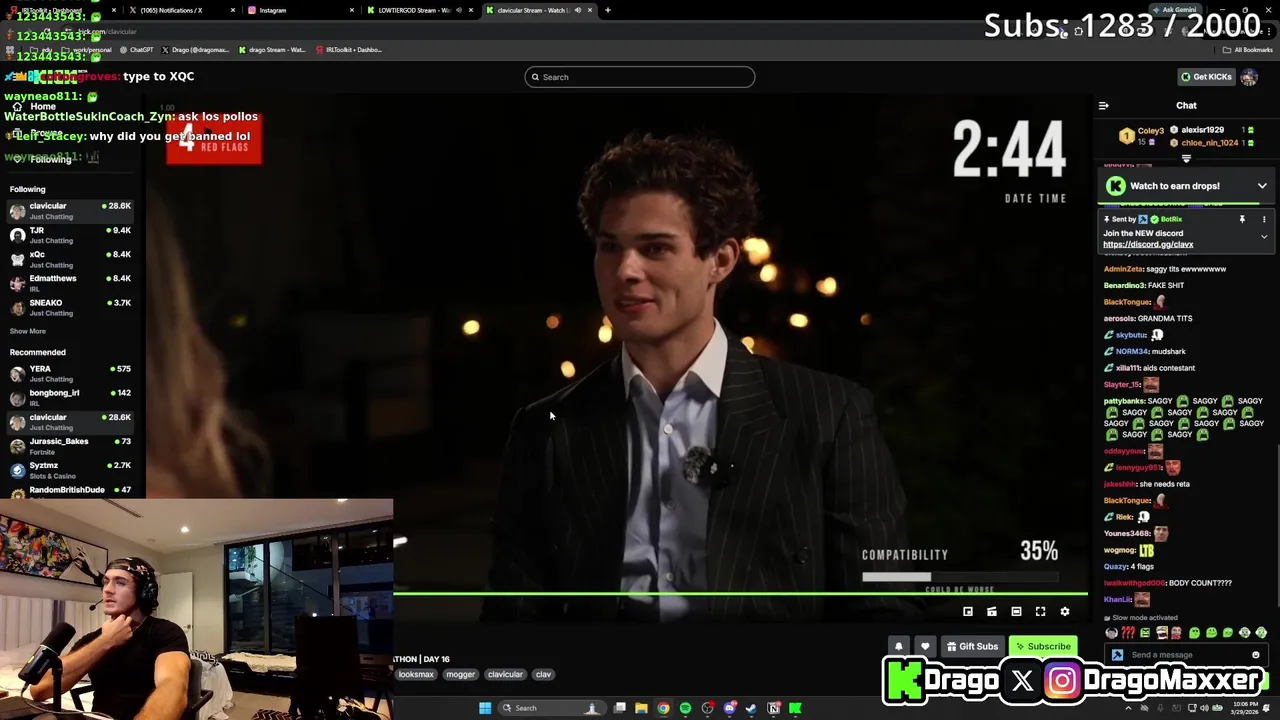Expand the chat gift leaderboard handle
Image resolution: width=1280 pixels, height=720 pixels.
1186,159
